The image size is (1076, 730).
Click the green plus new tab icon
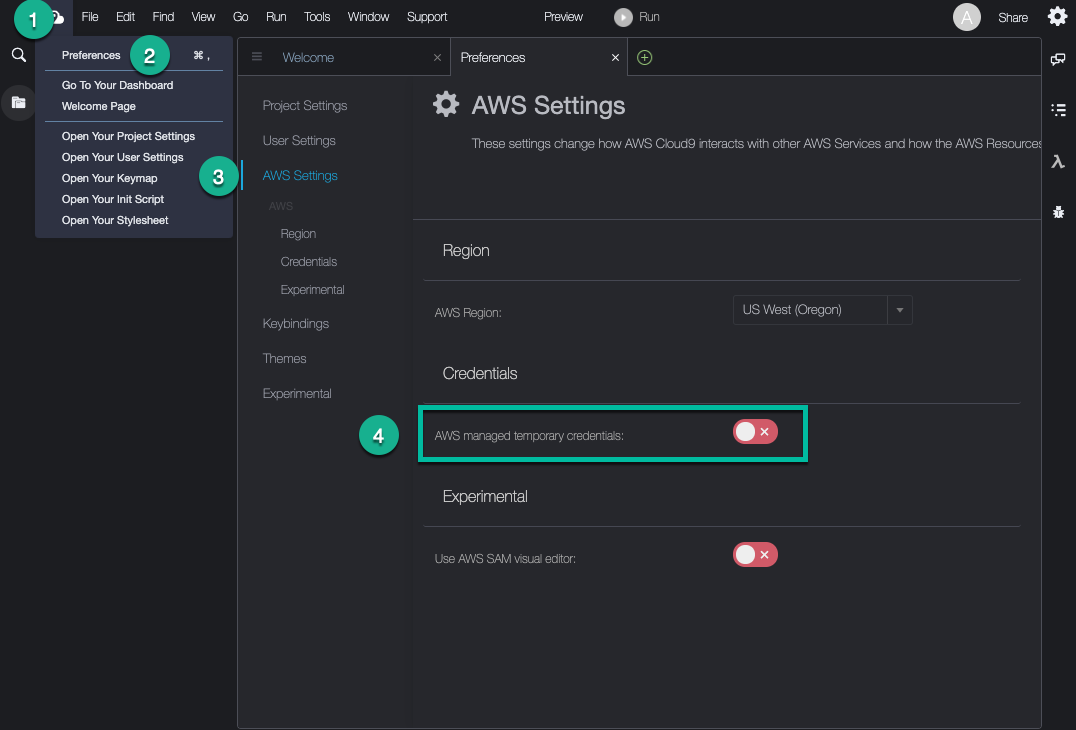tap(644, 58)
